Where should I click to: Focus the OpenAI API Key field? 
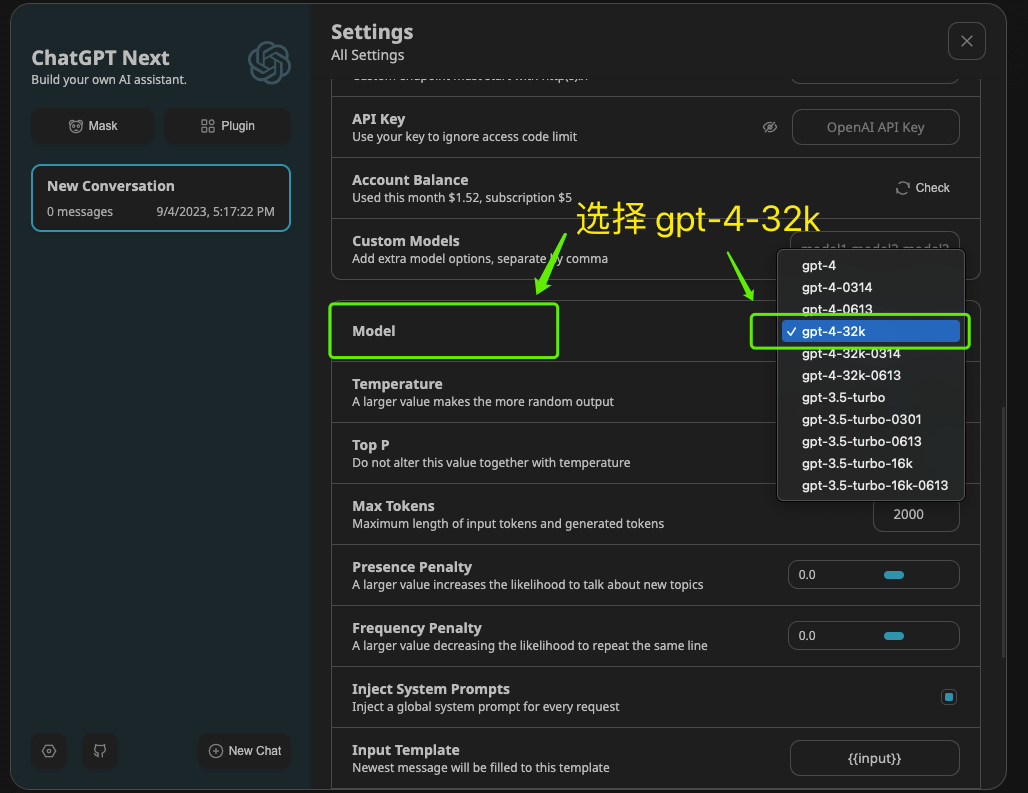click(875, 127)
